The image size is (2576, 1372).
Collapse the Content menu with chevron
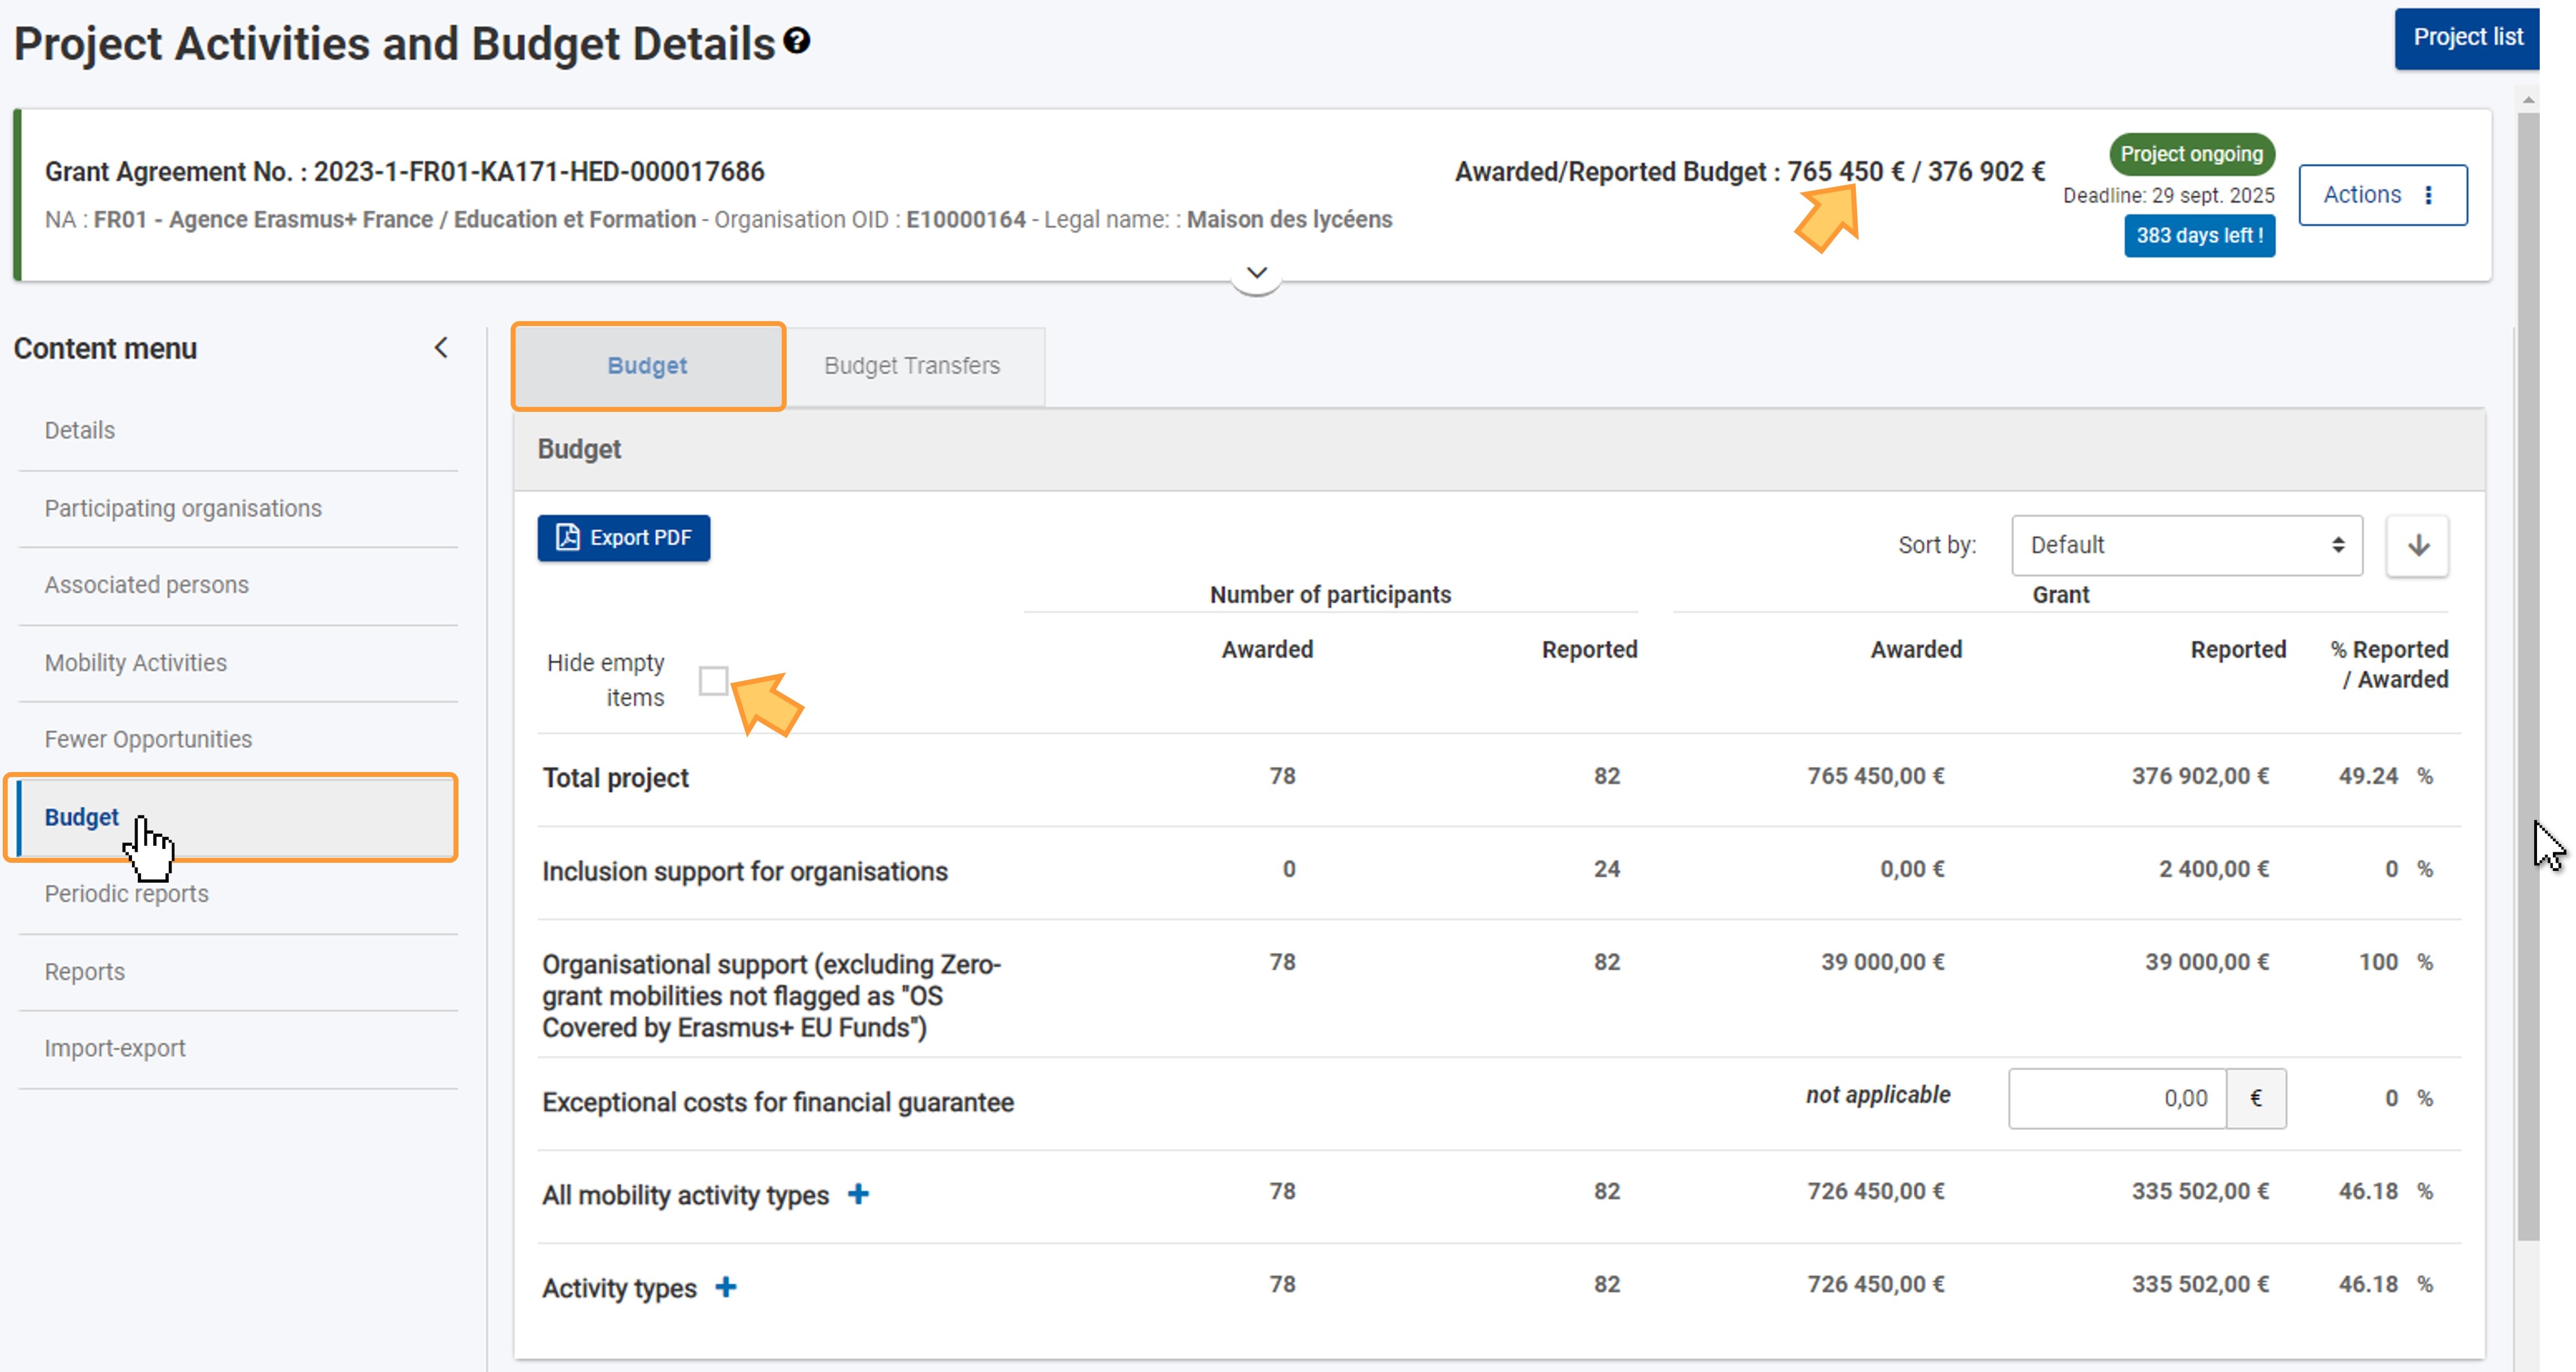tap(441, 348)
